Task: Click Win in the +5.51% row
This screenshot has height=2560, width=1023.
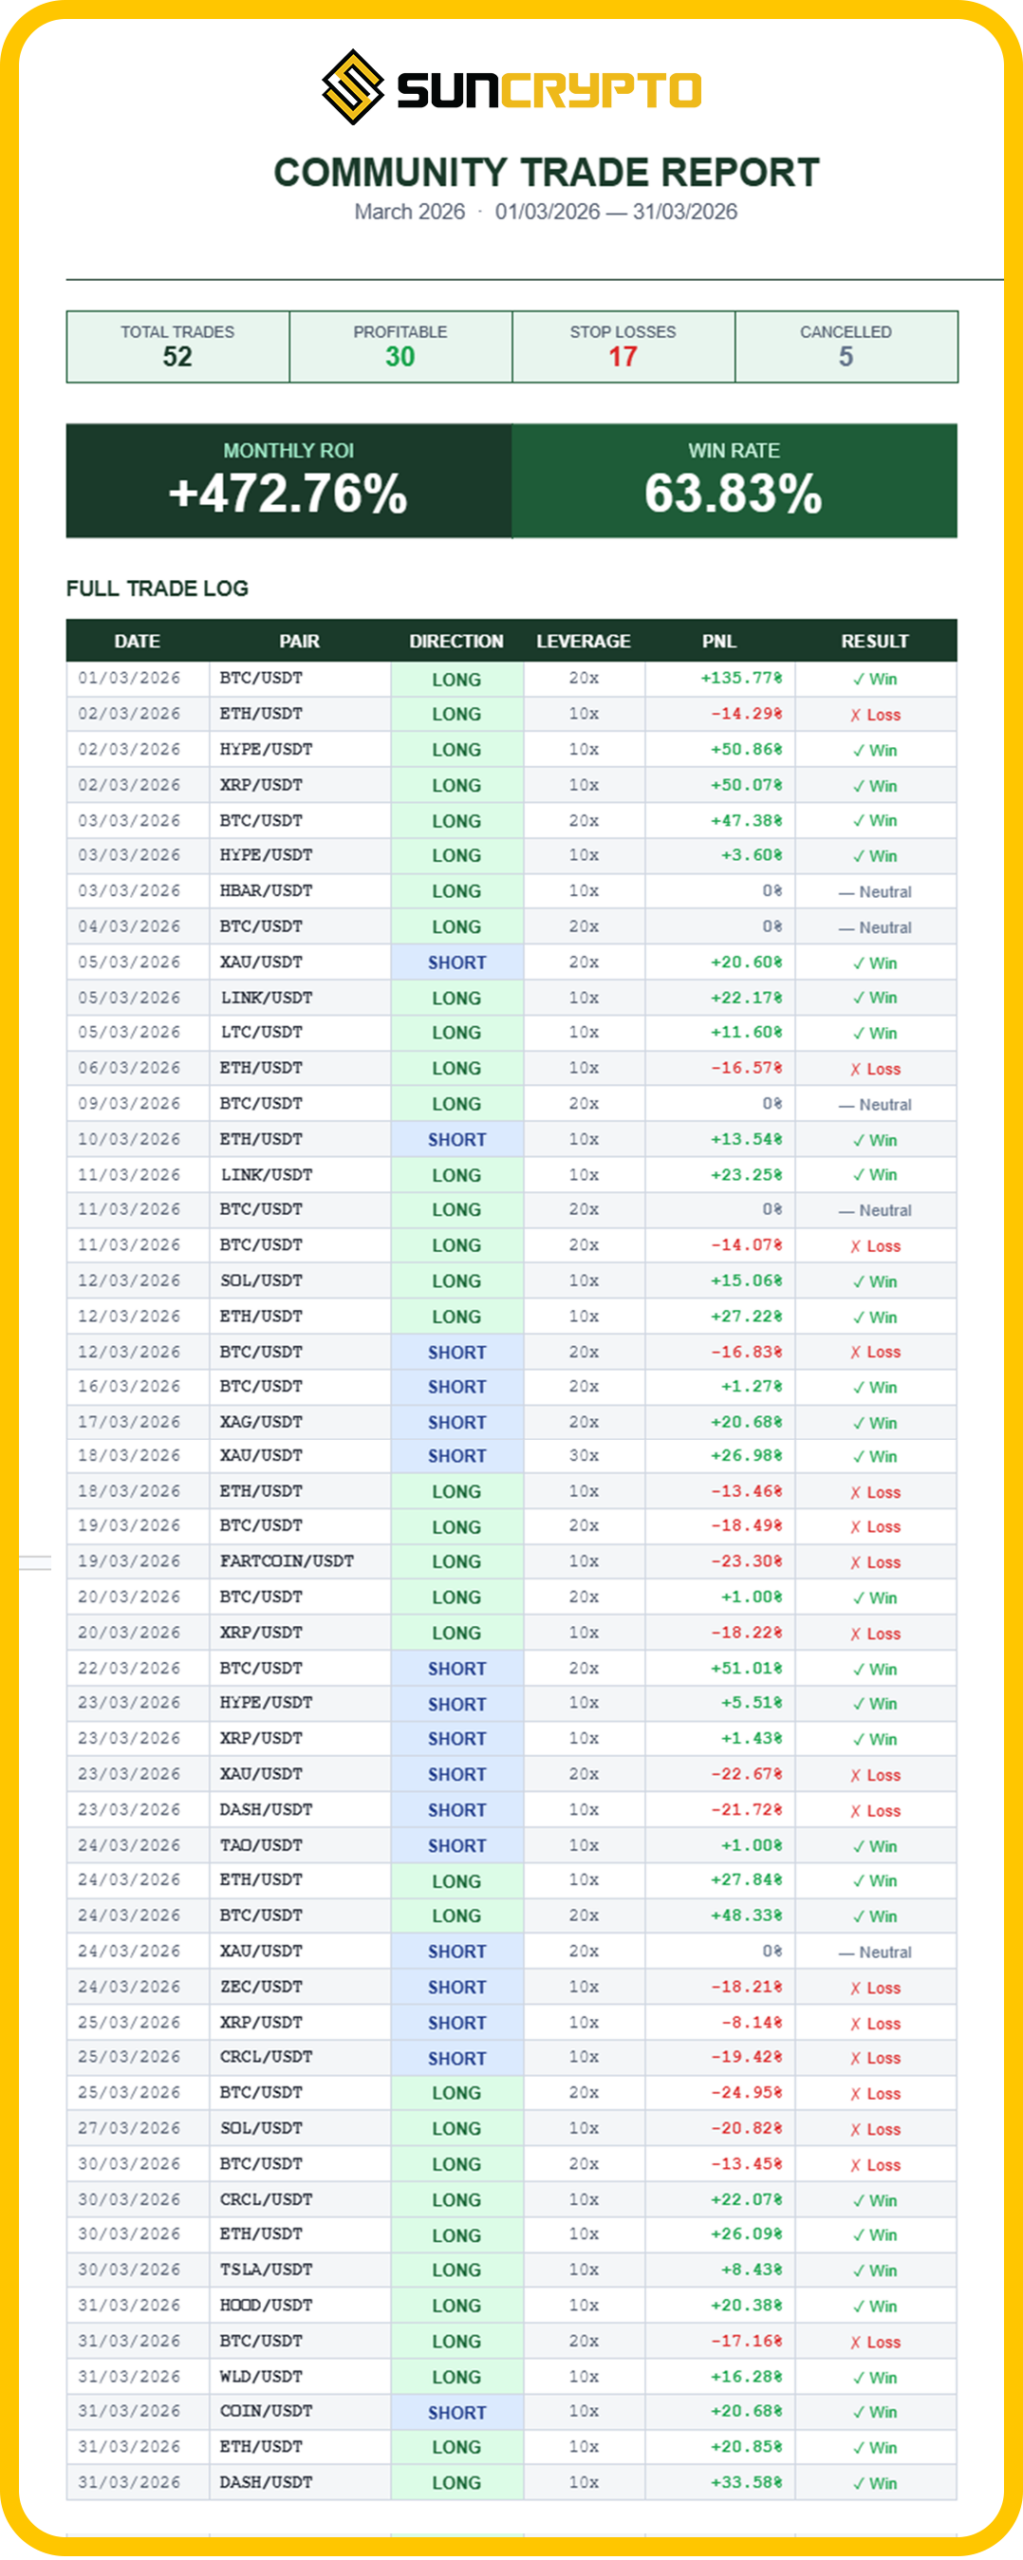Action: tap(875, 1704)
